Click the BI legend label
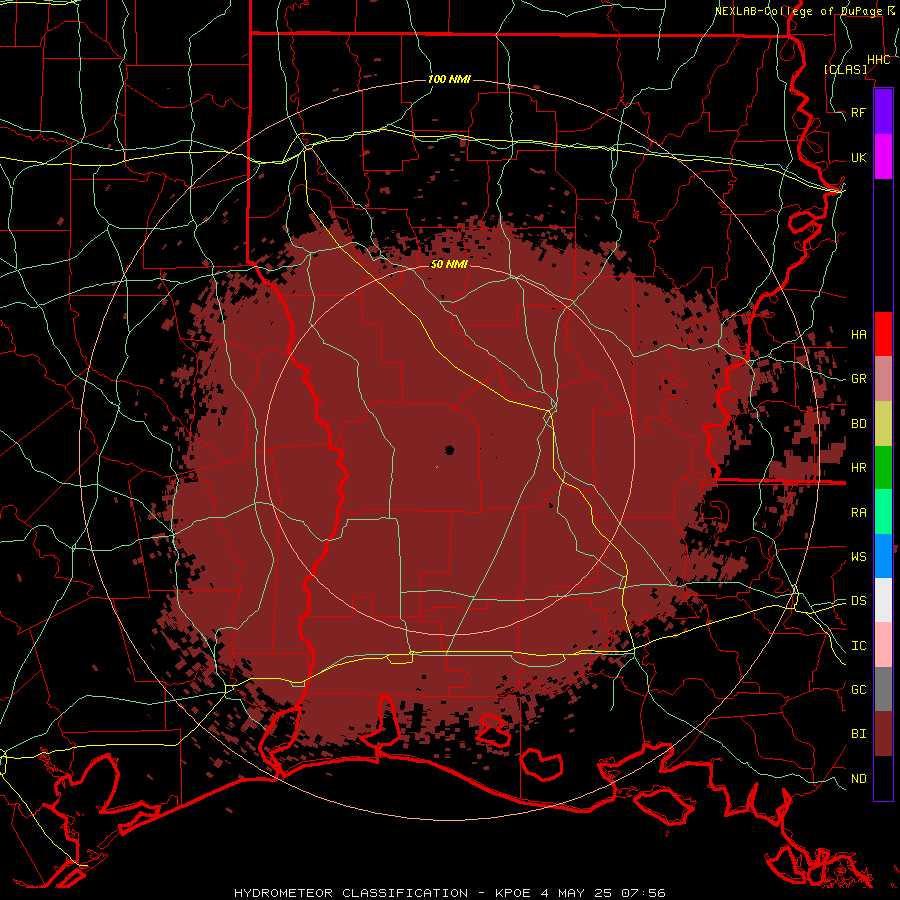 [859, 734]
